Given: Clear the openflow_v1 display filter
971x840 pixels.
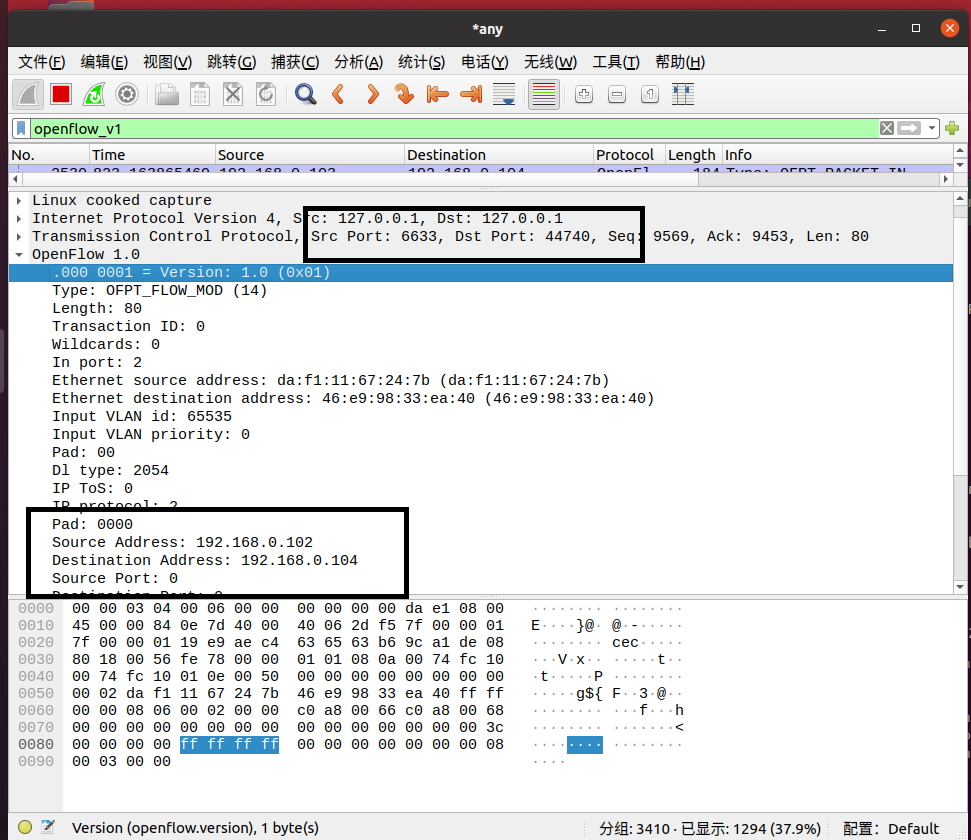Looking at the screenshot, I should tap(887, 128).
